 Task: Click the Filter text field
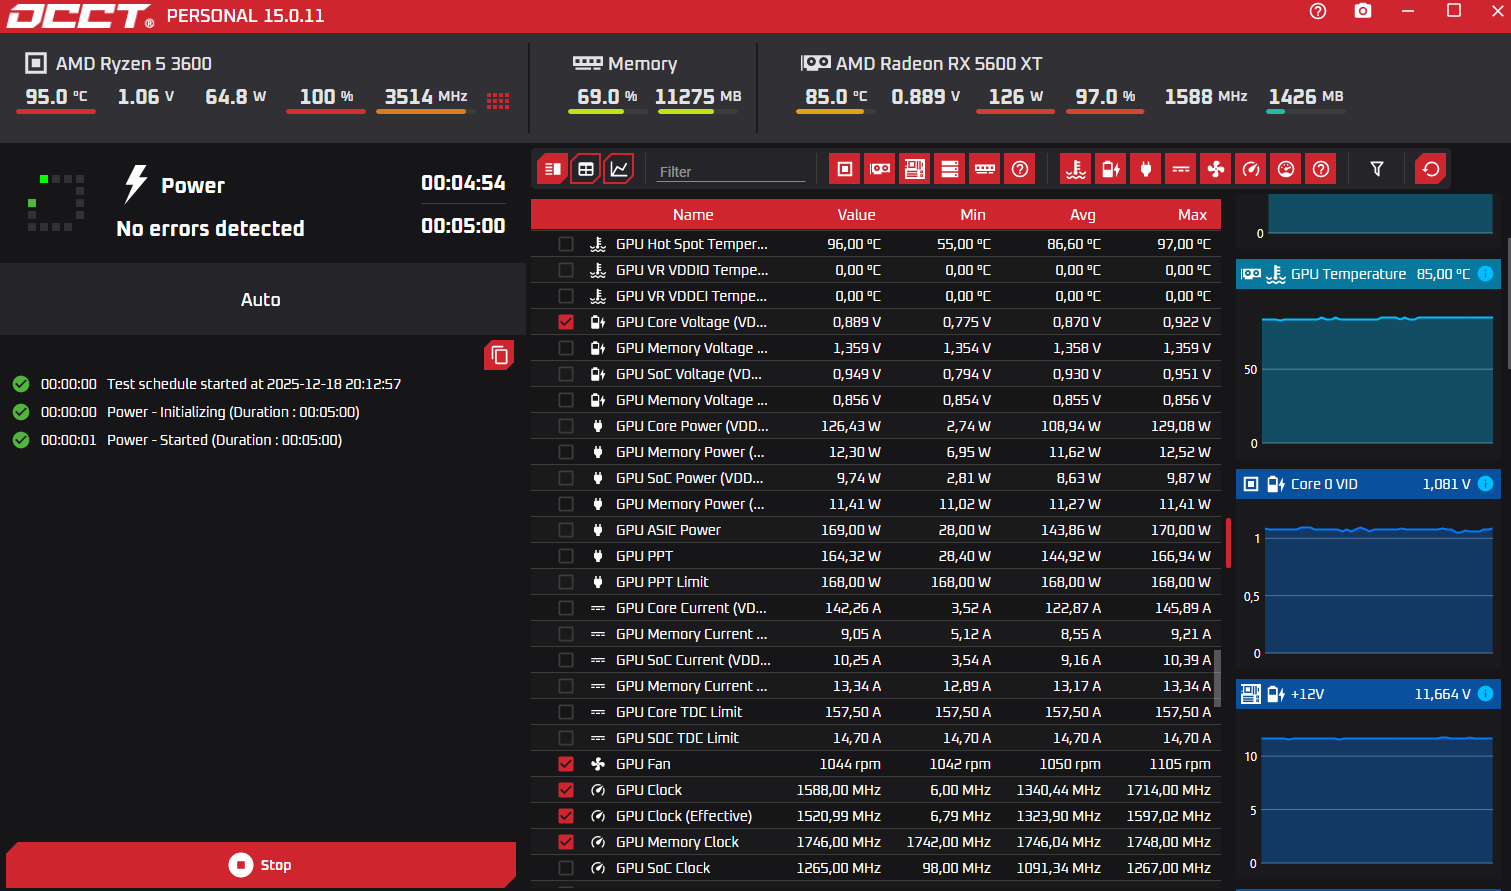tap(731, 171)
